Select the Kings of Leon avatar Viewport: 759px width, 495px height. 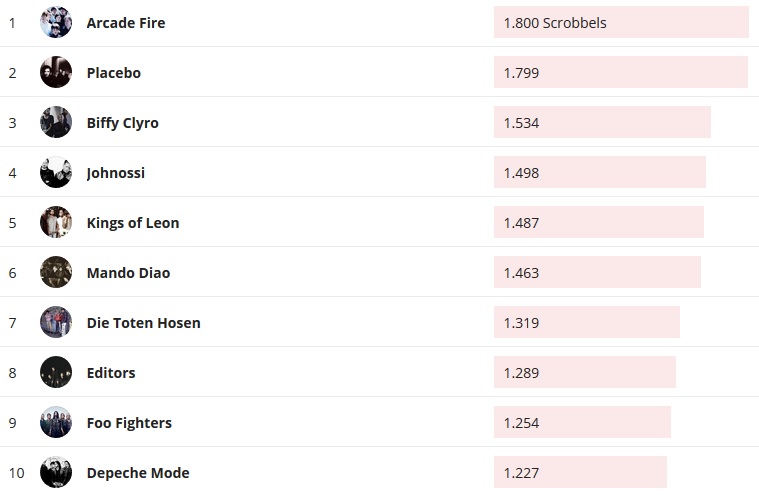point(56,222)
